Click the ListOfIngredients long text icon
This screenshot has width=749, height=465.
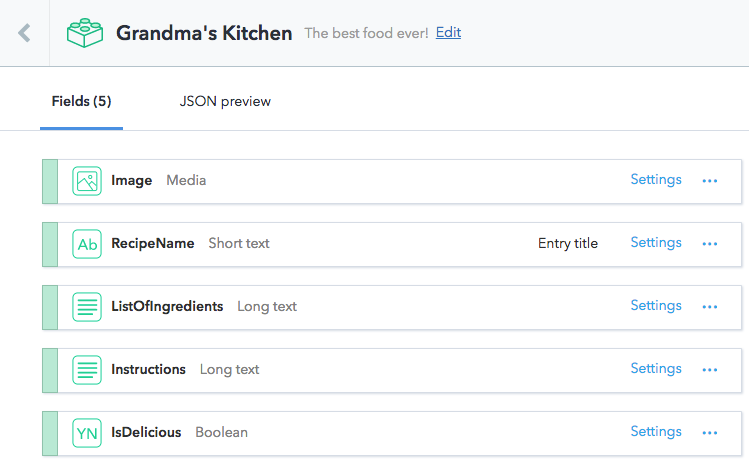[87, 307]
